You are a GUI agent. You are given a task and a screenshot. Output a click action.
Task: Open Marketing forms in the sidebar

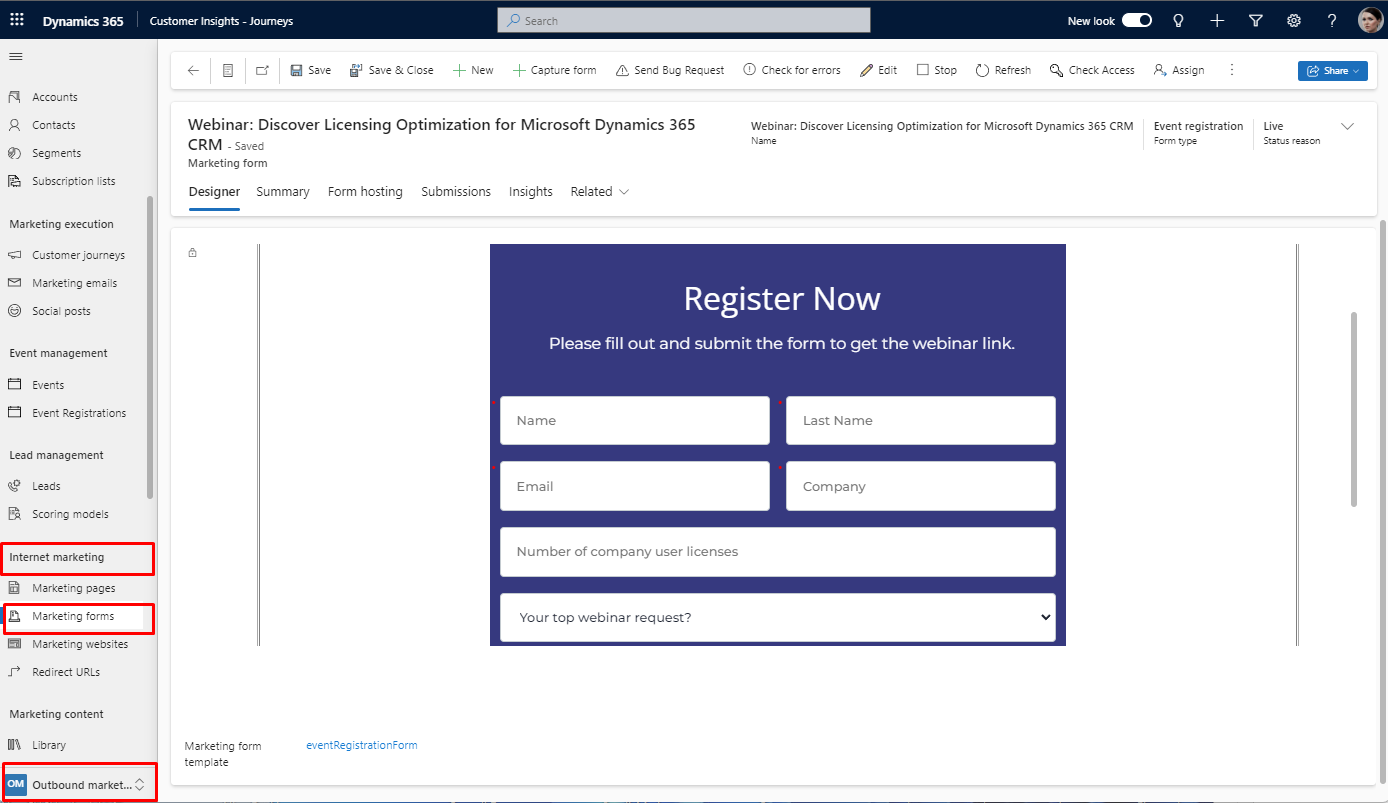[75, 616]
